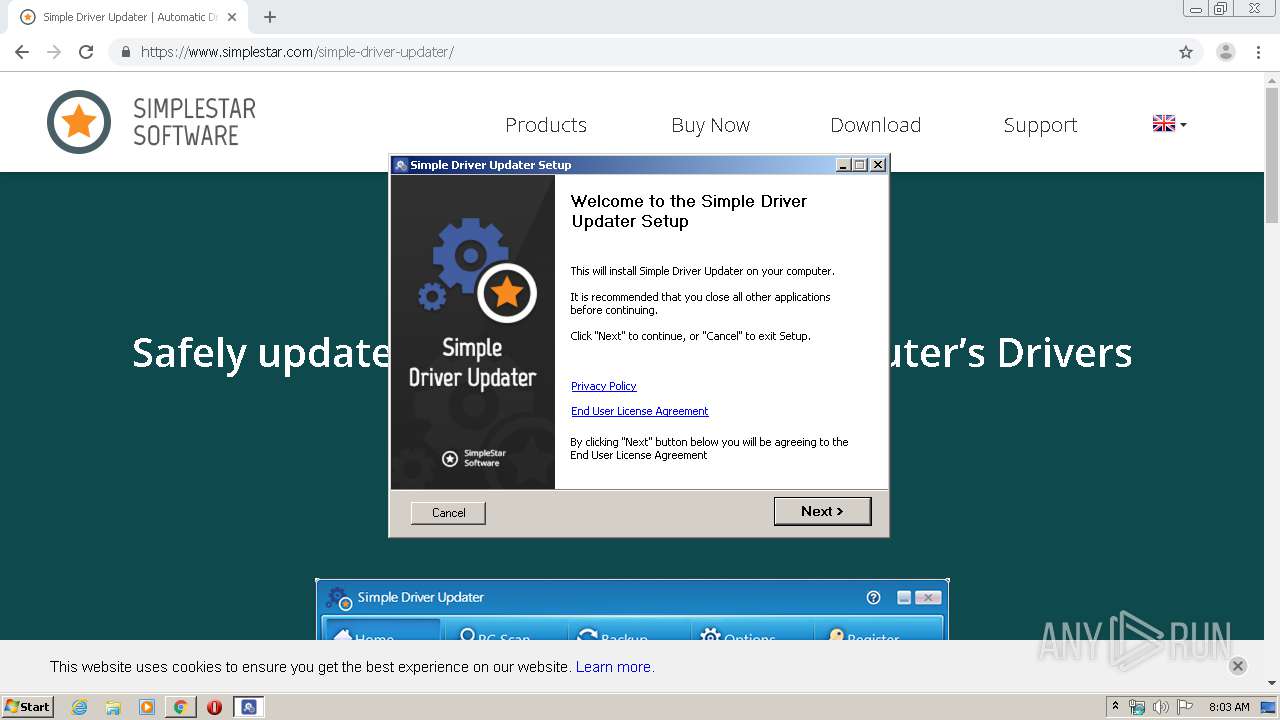Click the address bar URL
The height and width of the screenshot is (720, 1280).
(x=297, y=52)
